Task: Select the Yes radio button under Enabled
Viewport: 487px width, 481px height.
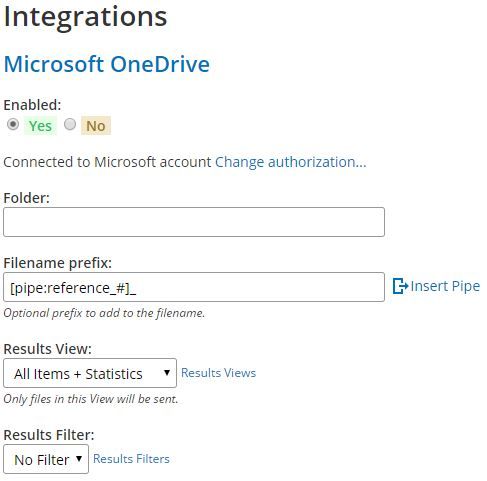Action: [13, 125]
